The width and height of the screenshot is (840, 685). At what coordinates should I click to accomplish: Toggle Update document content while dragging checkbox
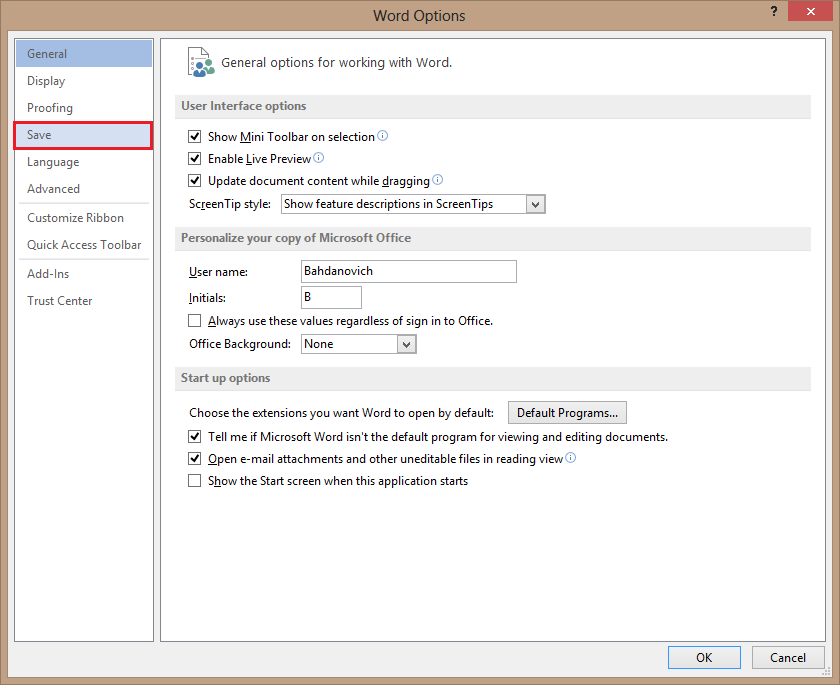pos(194,180)
